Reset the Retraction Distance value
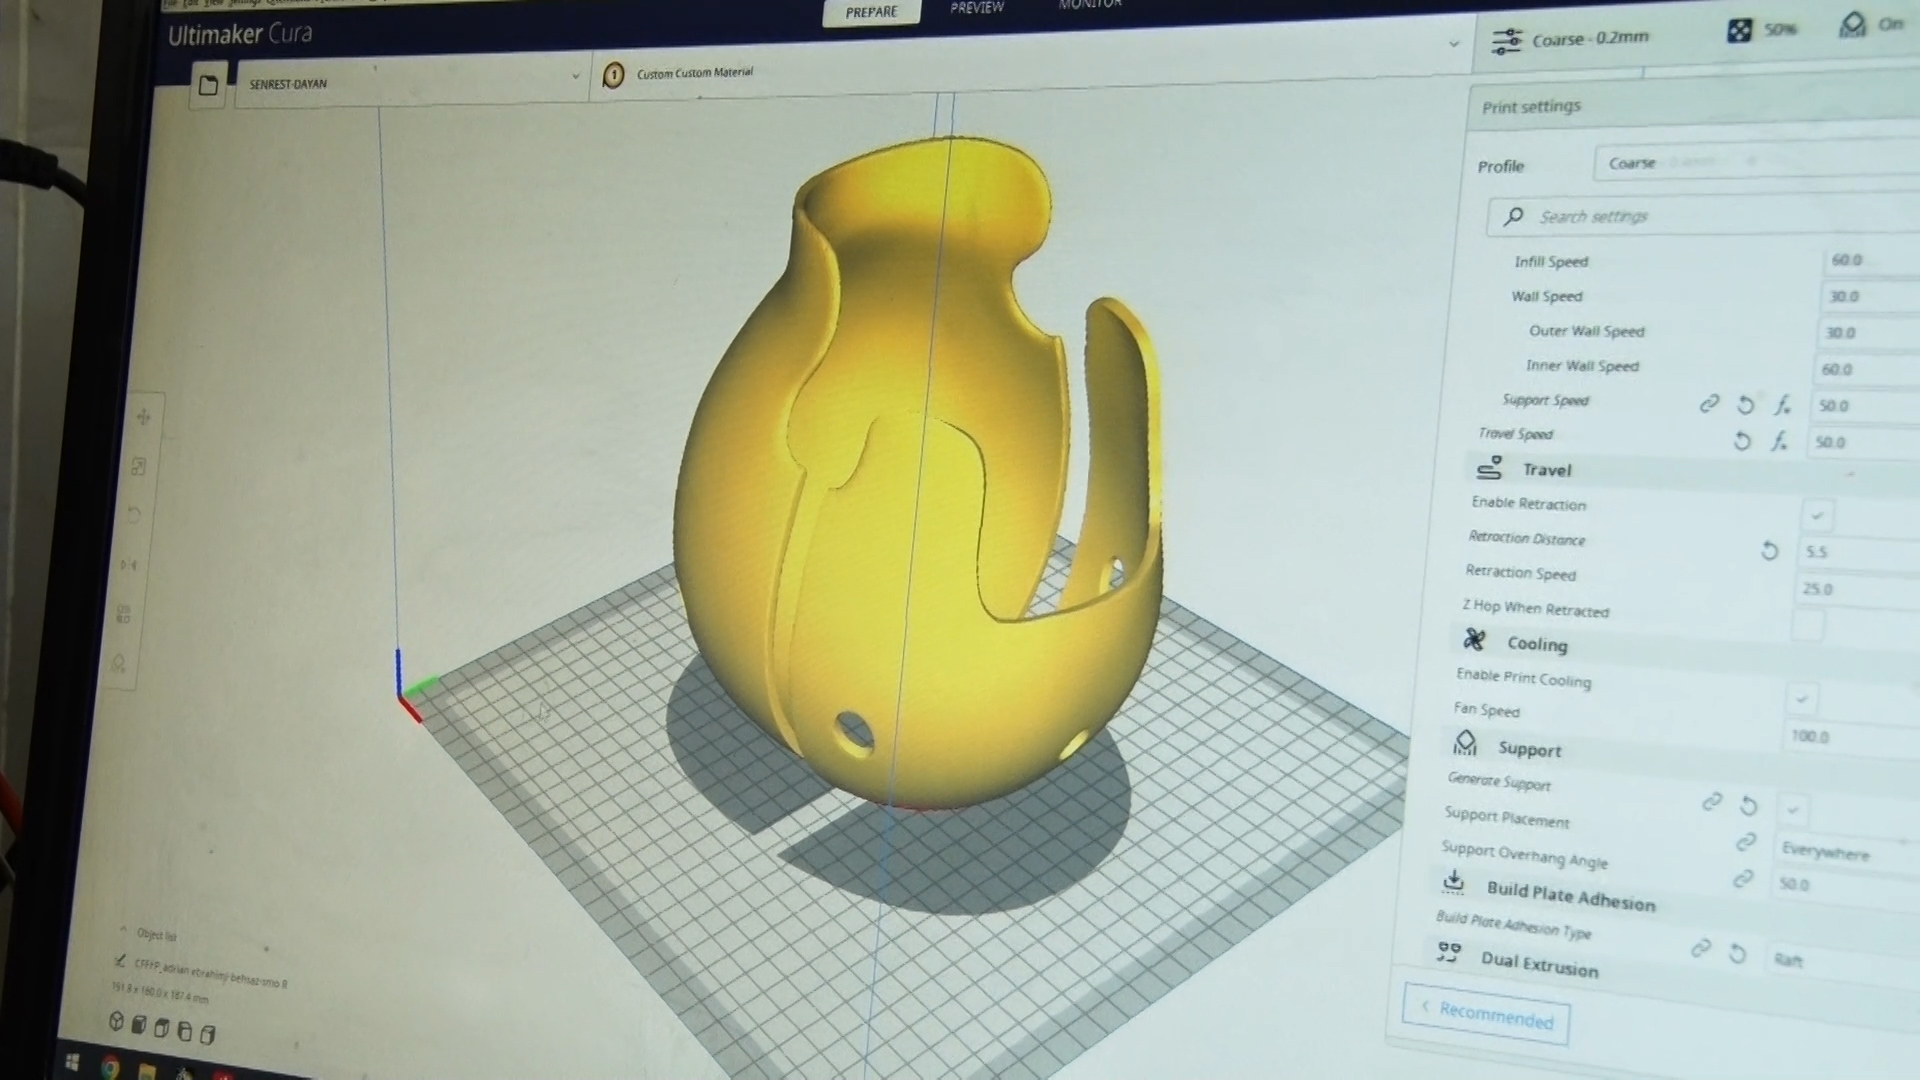 (1769, 551)
